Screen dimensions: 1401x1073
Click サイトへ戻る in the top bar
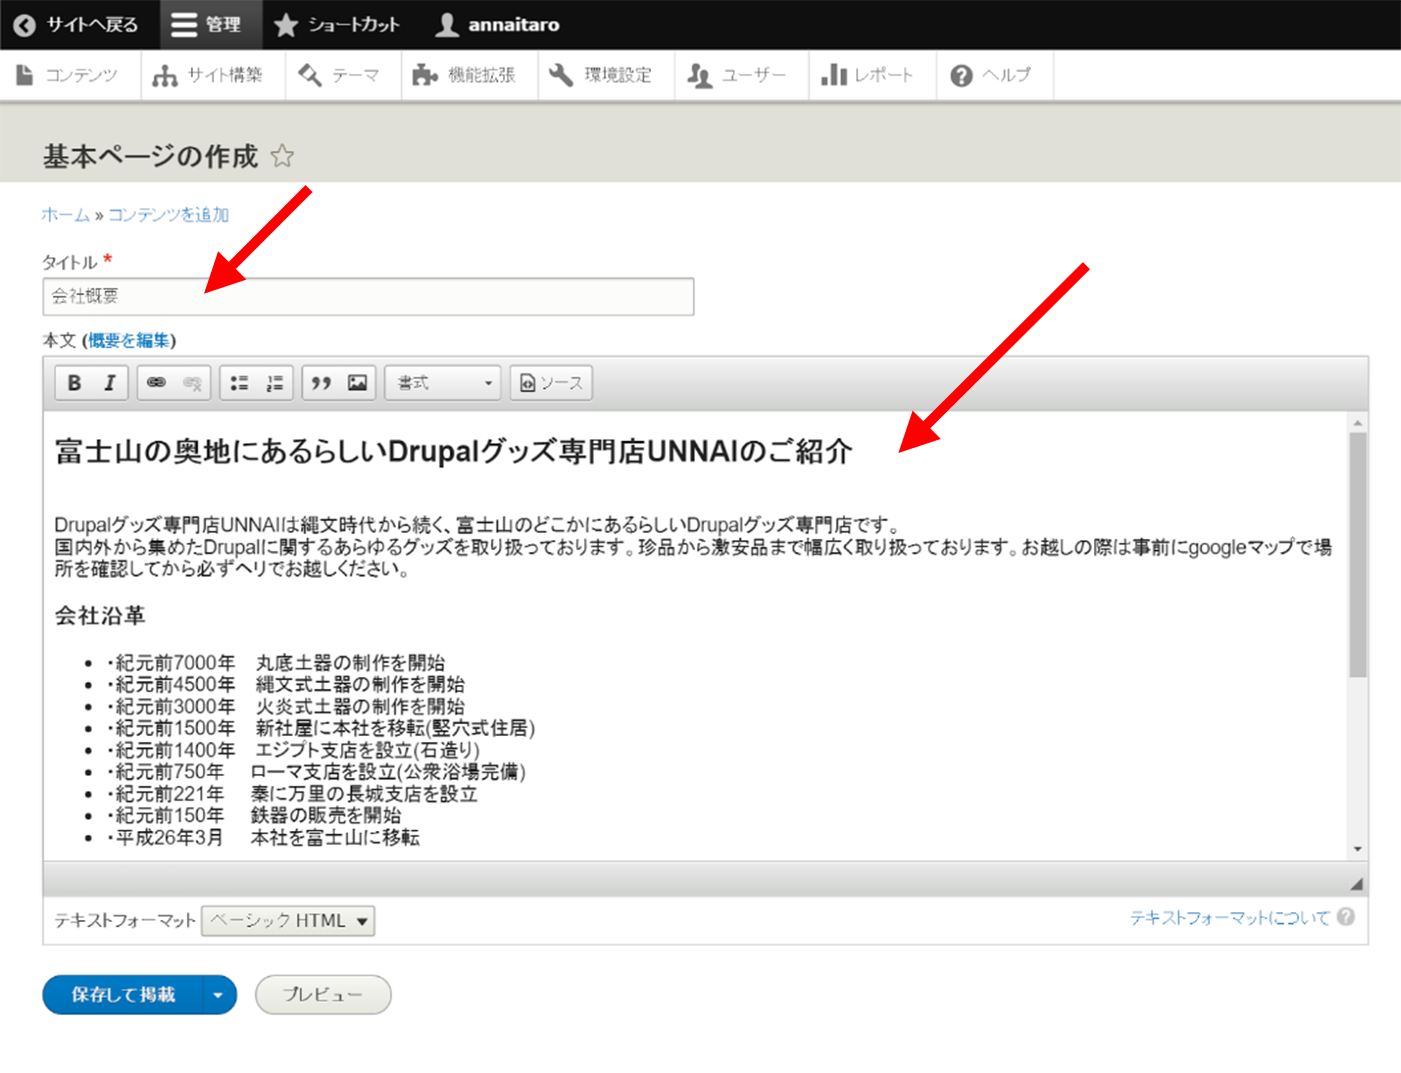click(77, 25)
